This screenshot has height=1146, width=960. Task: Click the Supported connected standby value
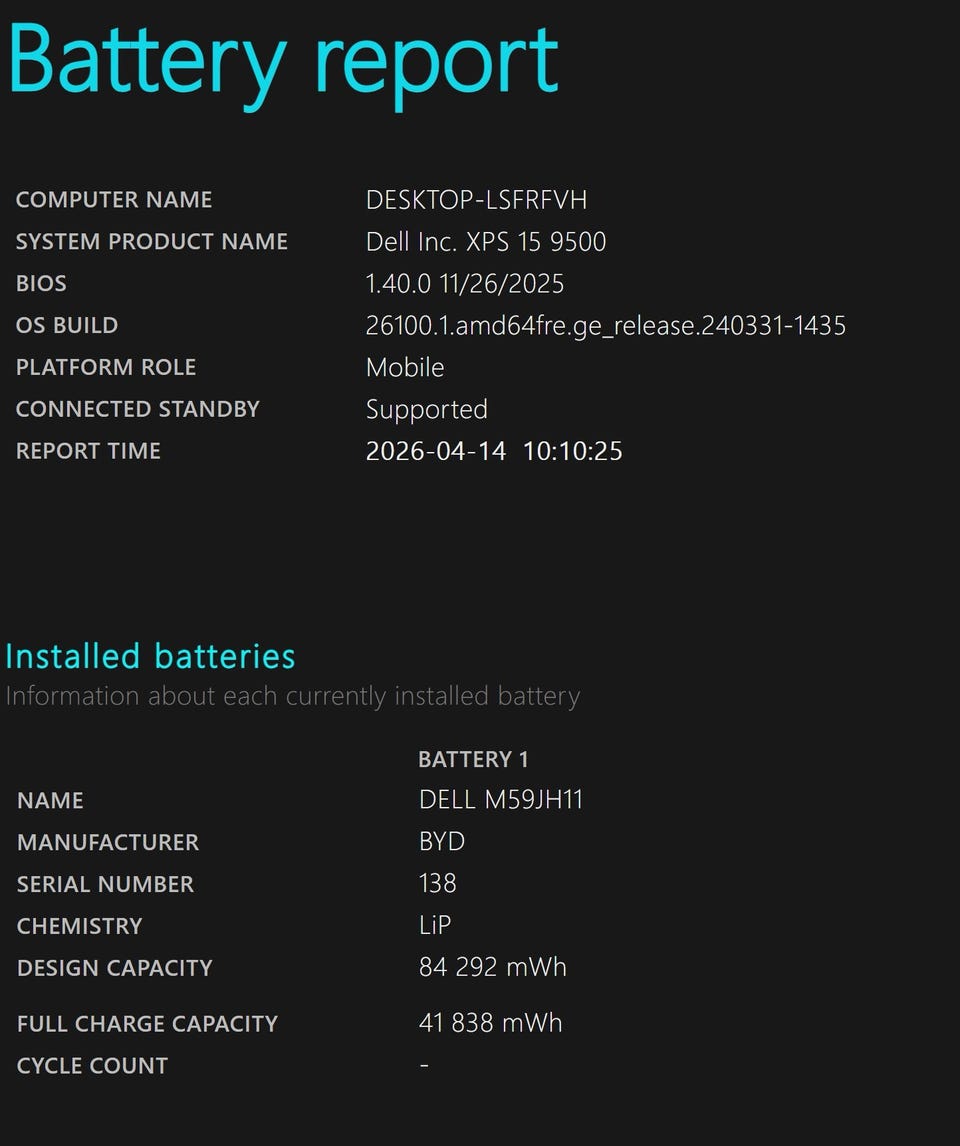pyautogui.click(x=427, y=410)
